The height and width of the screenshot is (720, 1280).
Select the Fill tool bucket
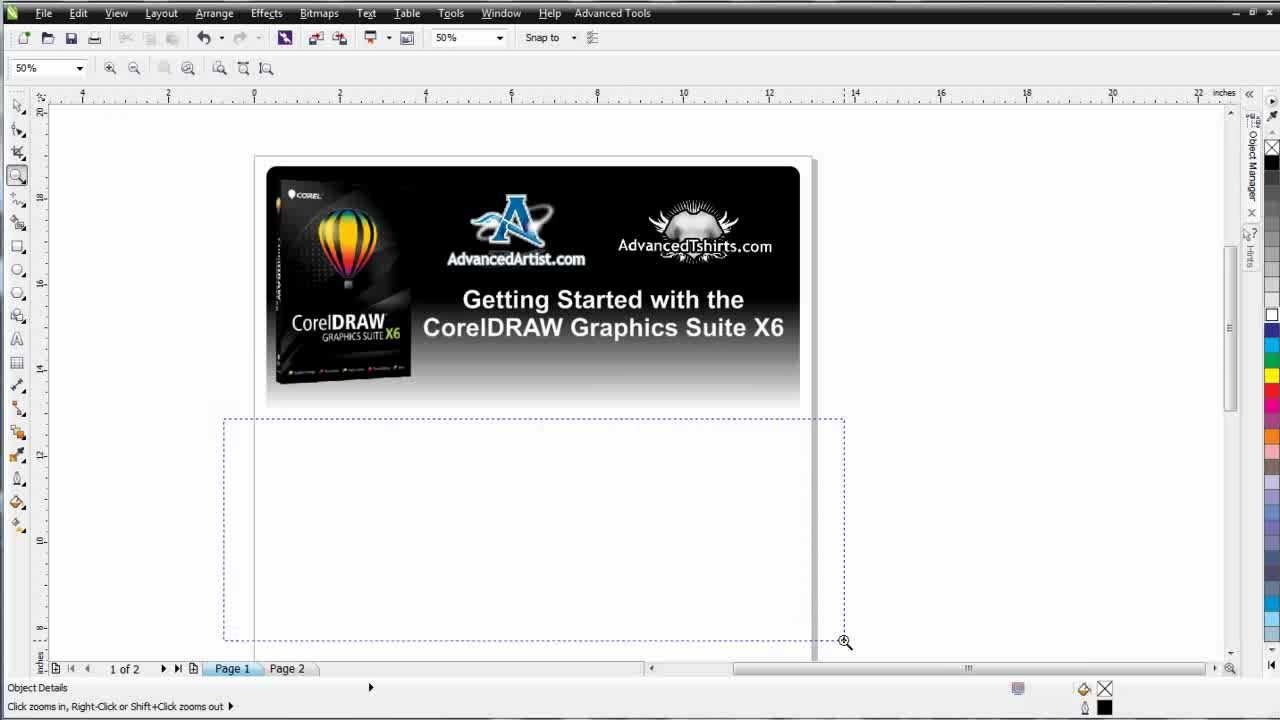[17, 503]
